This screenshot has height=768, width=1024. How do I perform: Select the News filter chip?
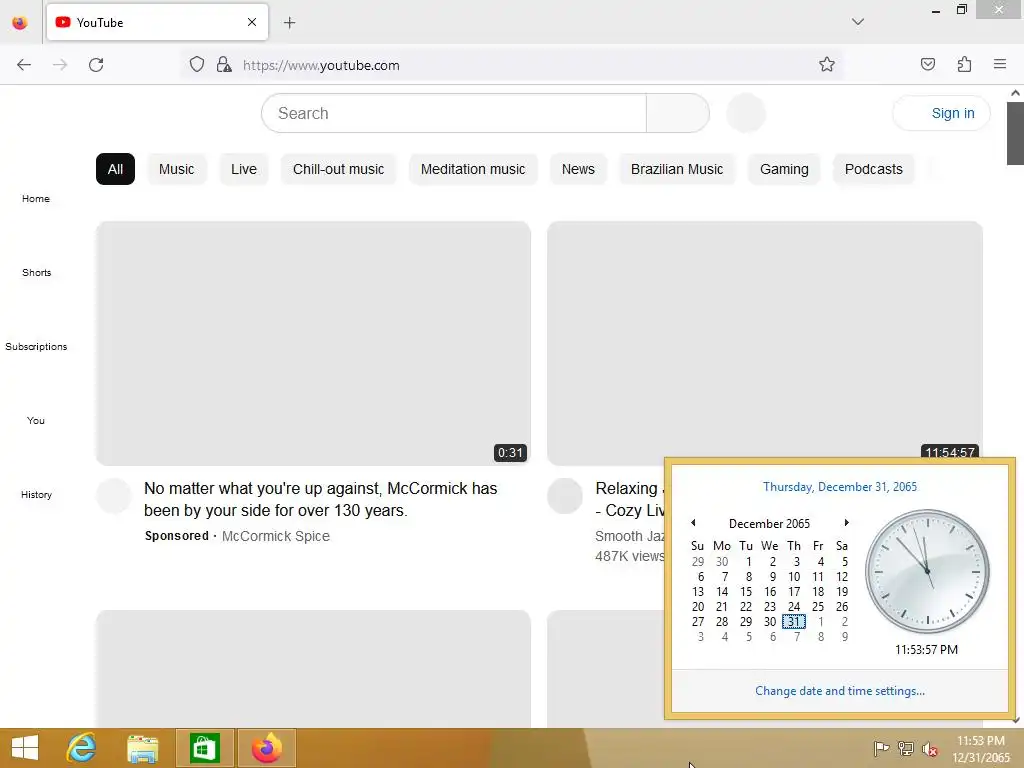click(x=578, y=169)
